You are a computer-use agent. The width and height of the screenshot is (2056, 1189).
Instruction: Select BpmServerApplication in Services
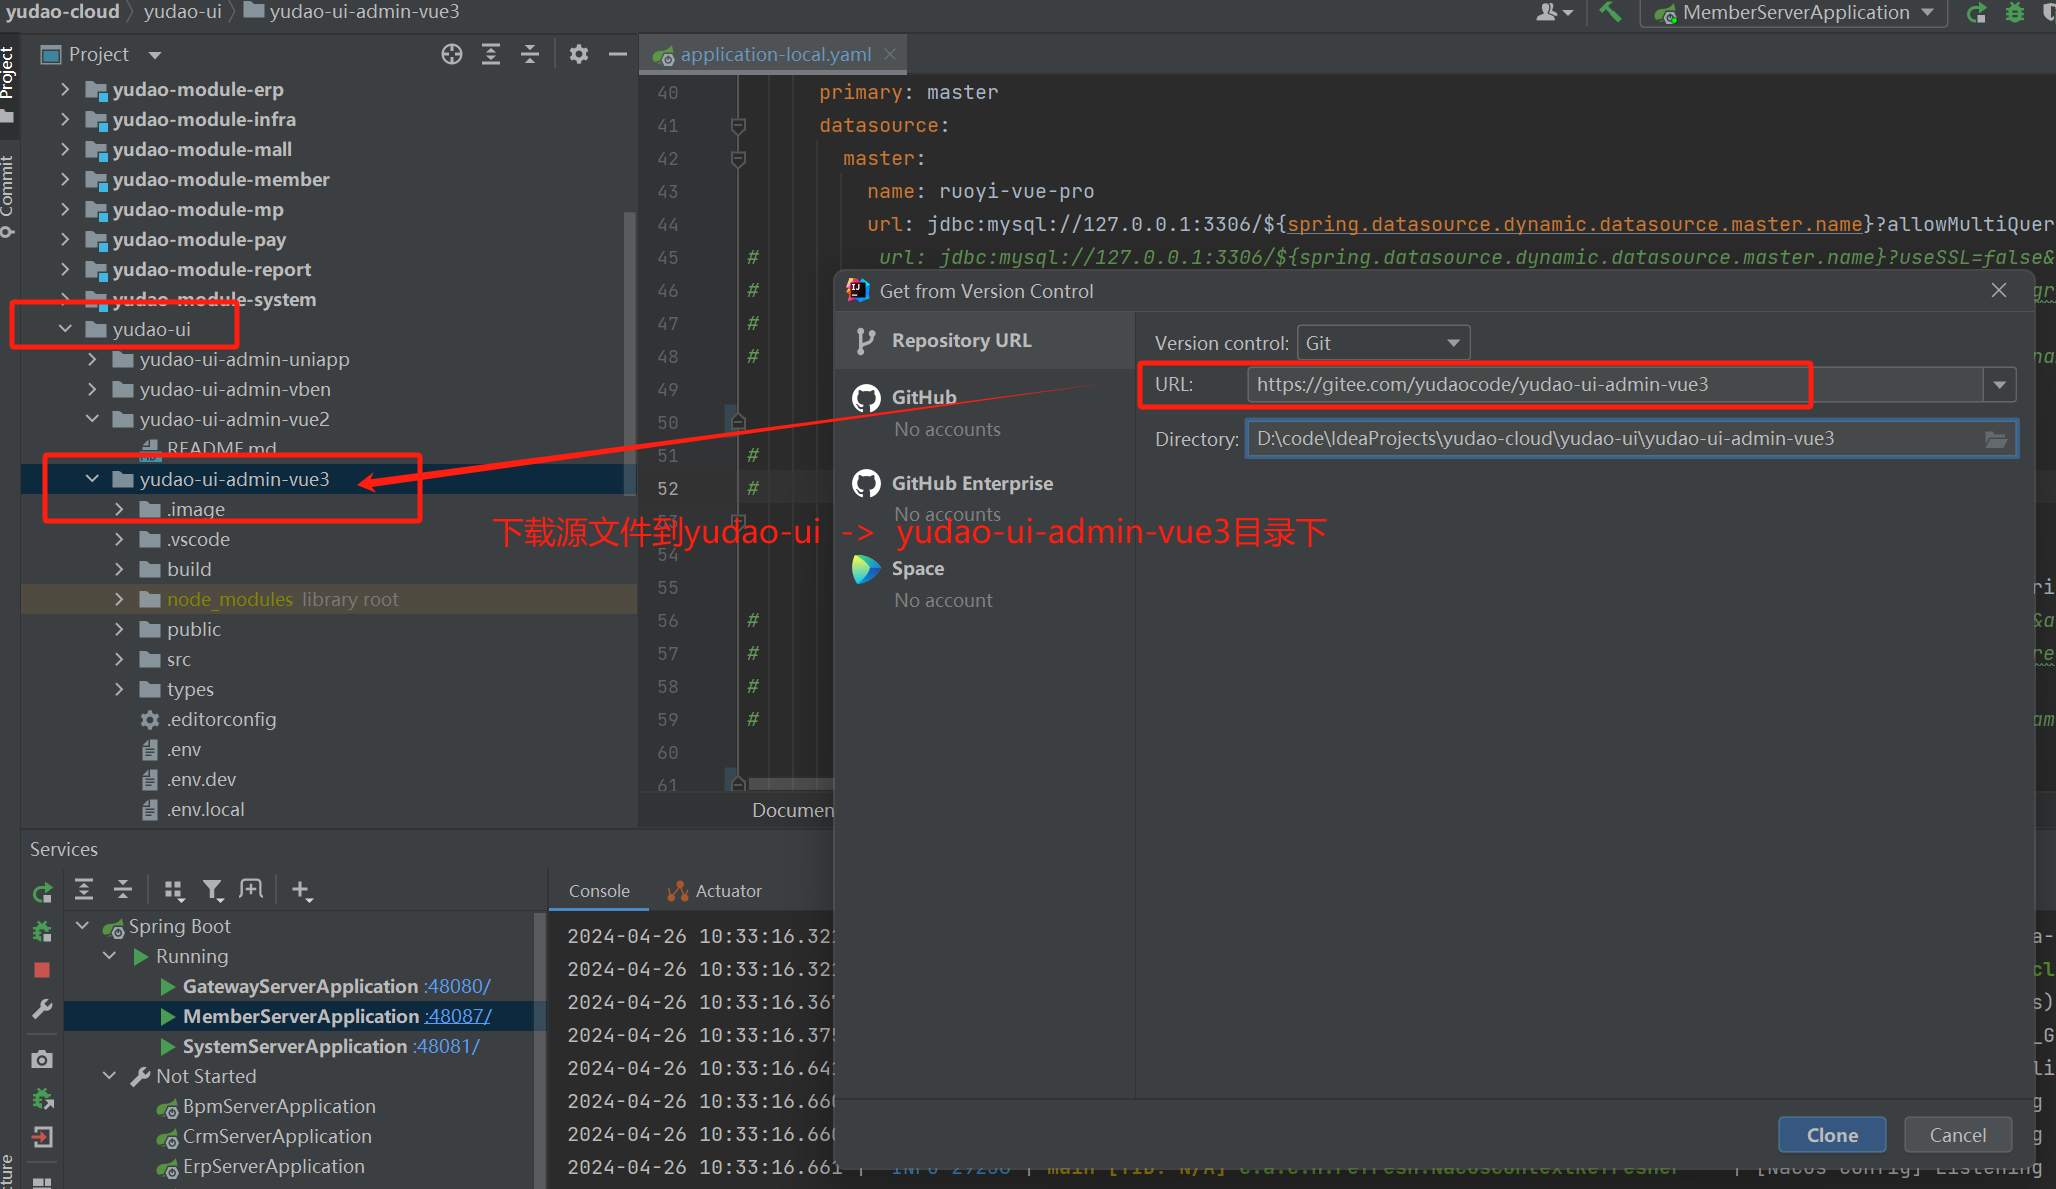(x=279, y=1106)
